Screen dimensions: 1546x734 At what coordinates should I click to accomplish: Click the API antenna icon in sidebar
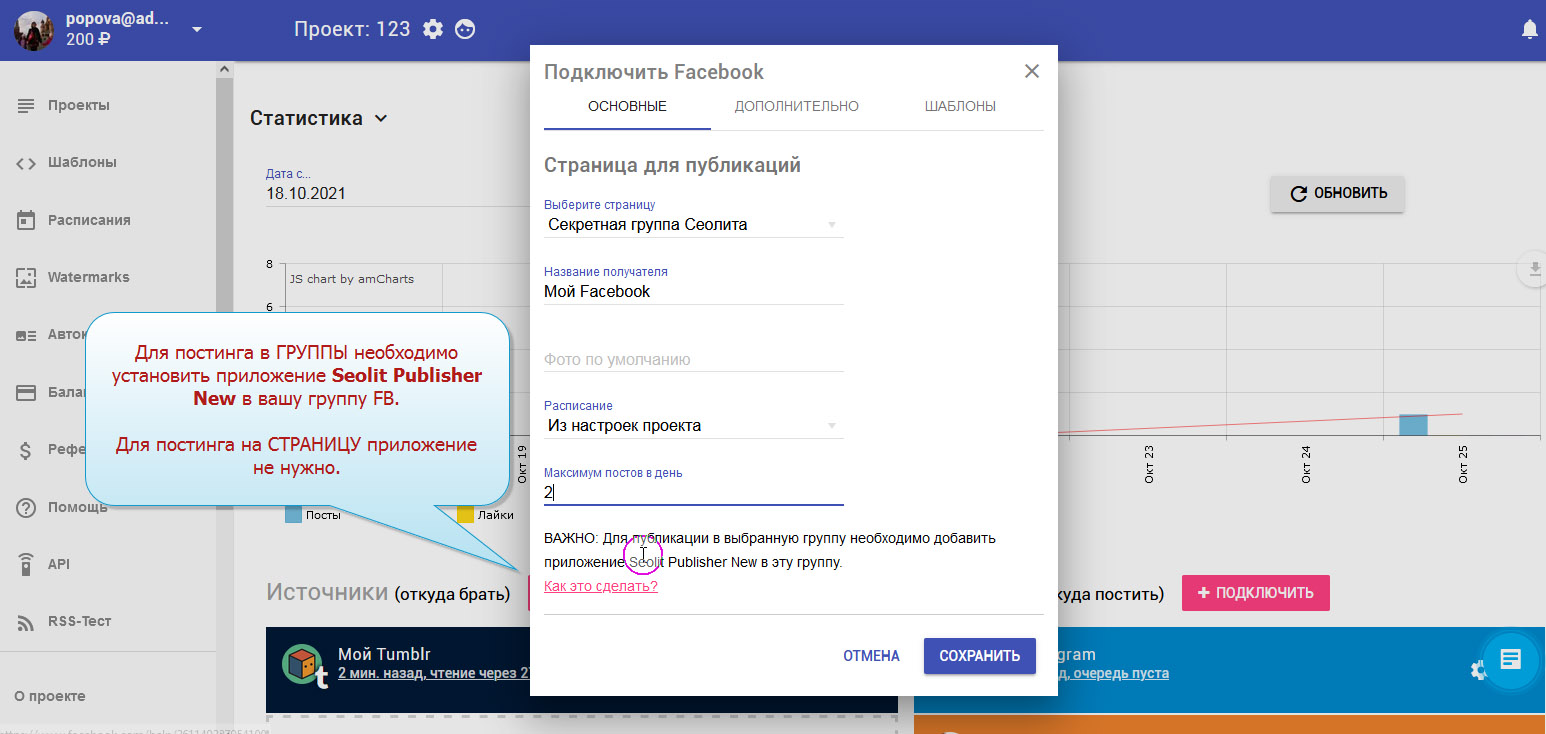tap(26, 564)
